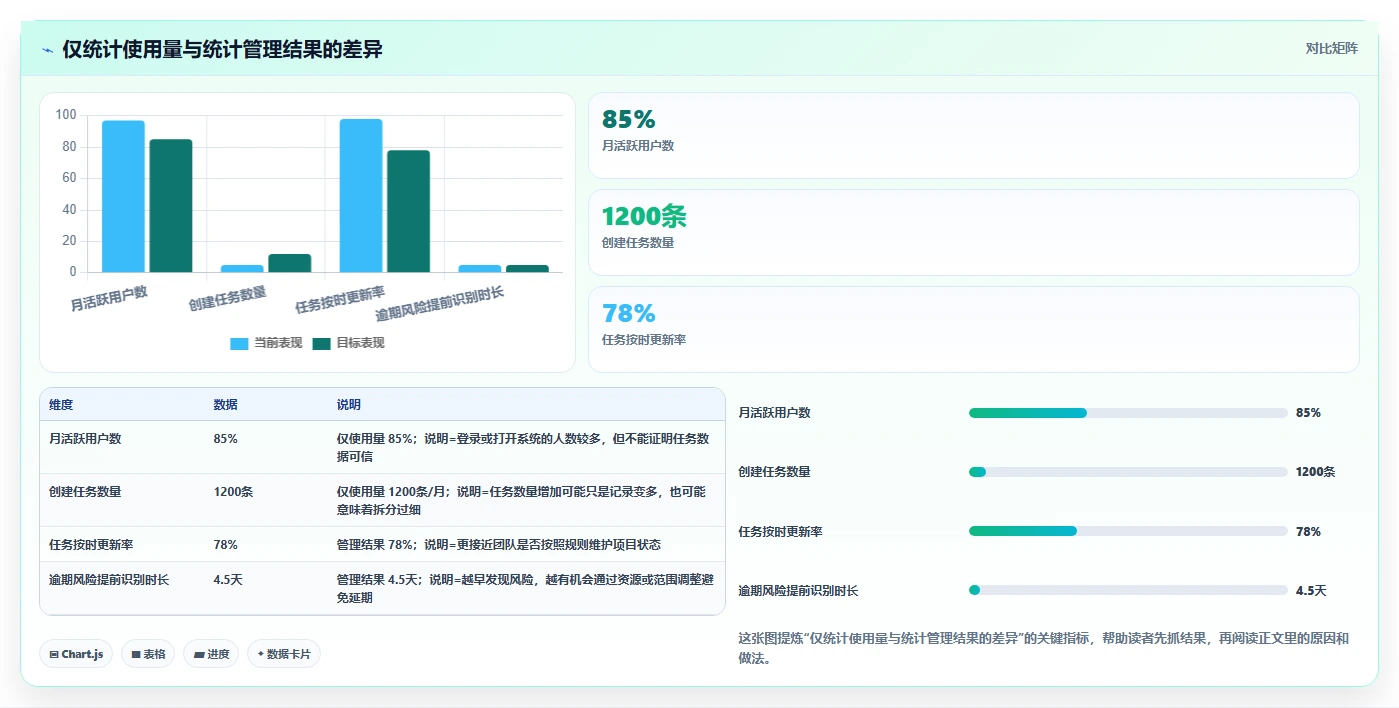Viewport: 1399px width, 708px height.
Task: Click the 进度 tag chip
Action: pos(211,654)
